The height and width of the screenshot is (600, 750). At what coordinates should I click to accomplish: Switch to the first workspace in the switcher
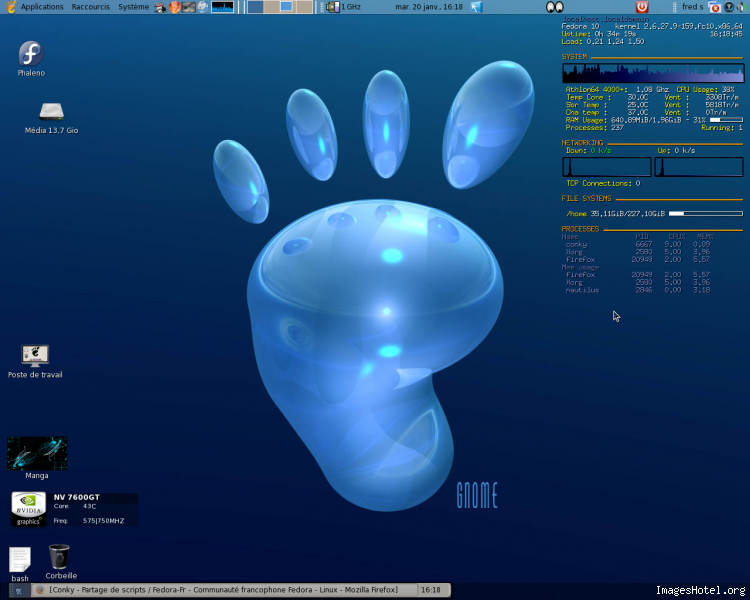click(255, 7)
